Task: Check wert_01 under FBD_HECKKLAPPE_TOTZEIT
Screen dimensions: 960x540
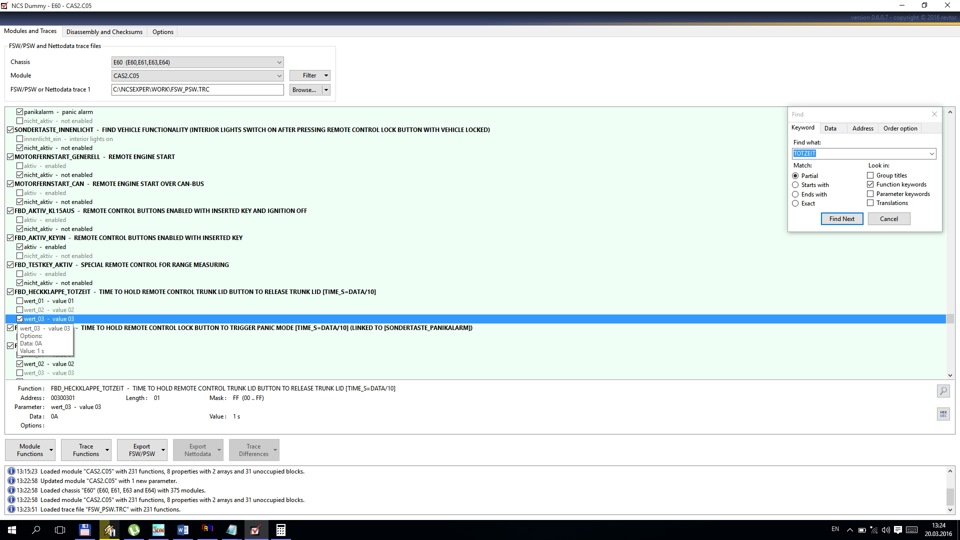Action: tap(20, 301)
